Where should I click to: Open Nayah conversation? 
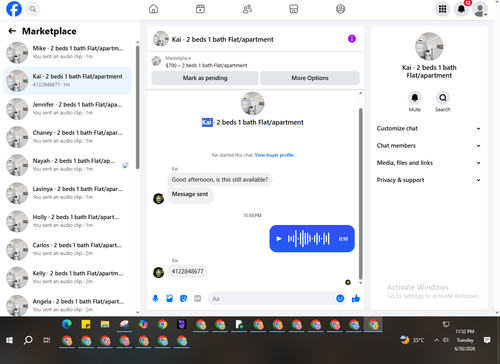click(67, 165)
